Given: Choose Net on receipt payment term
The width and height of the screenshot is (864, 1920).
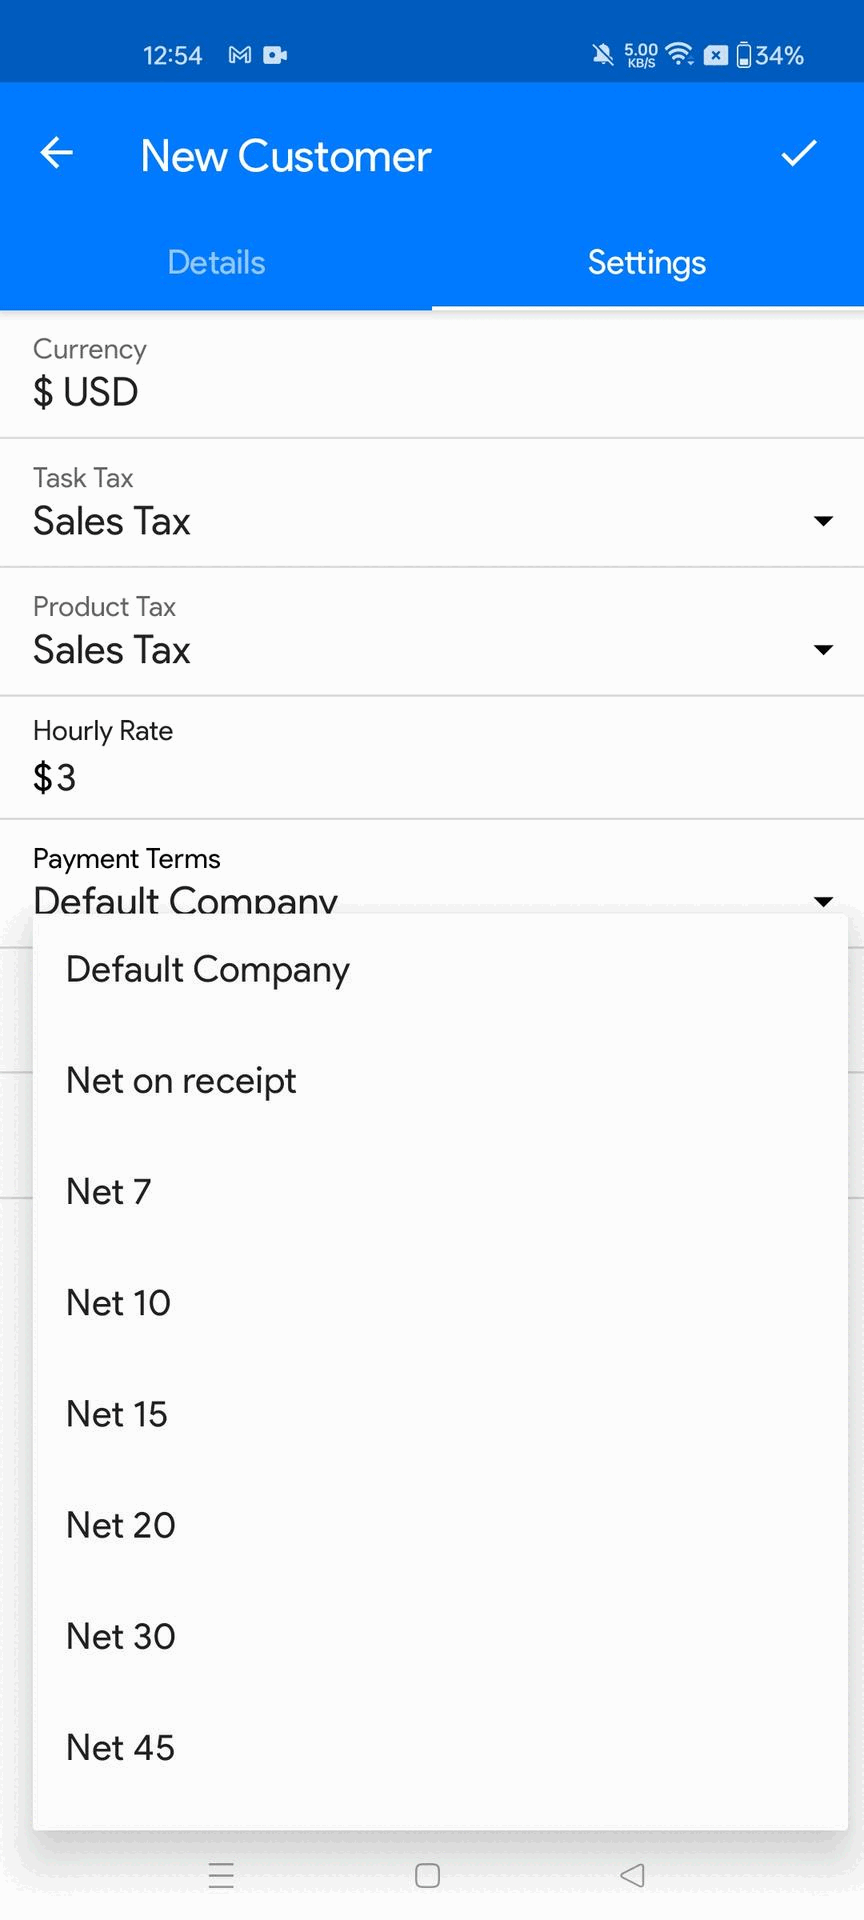Looking at the screenshot, I should [x=440, y=1081].
